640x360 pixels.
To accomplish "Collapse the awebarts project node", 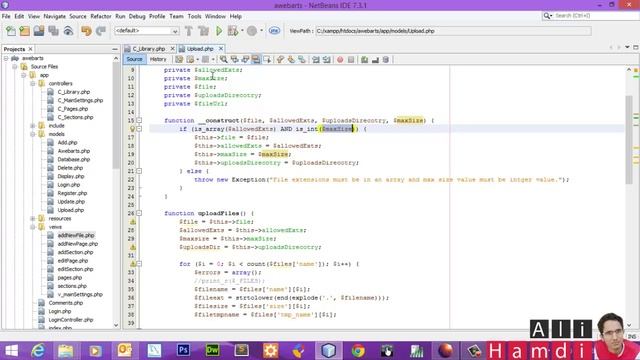I will (x=6, y=58).
